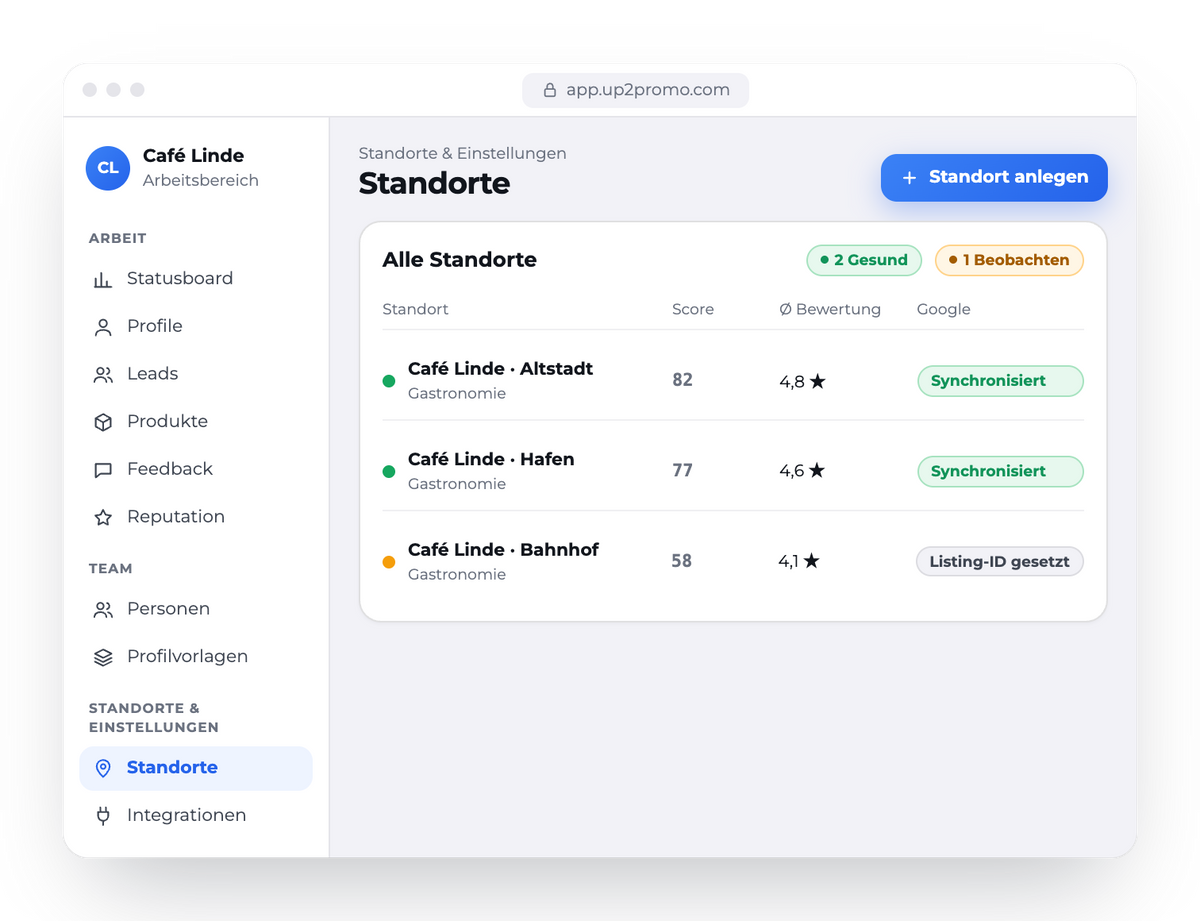Open the Personen menu item
This screenshot has width=1200, height=921.
(196, 609)
